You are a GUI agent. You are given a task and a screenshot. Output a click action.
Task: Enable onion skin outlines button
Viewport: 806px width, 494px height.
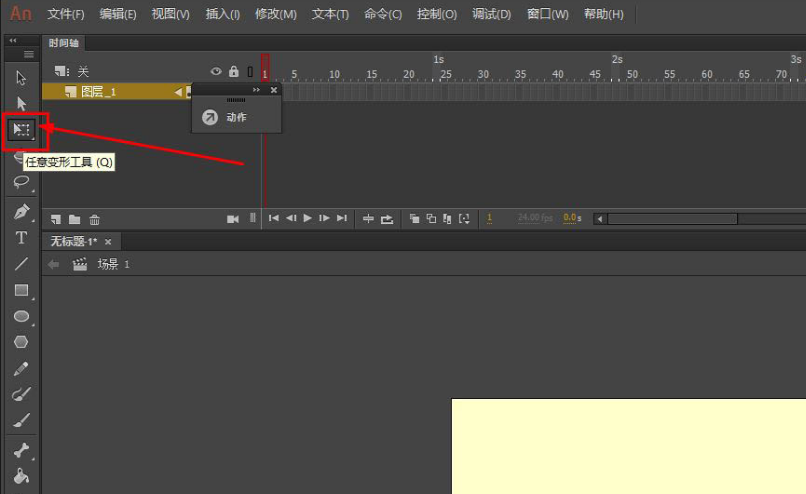431,219
